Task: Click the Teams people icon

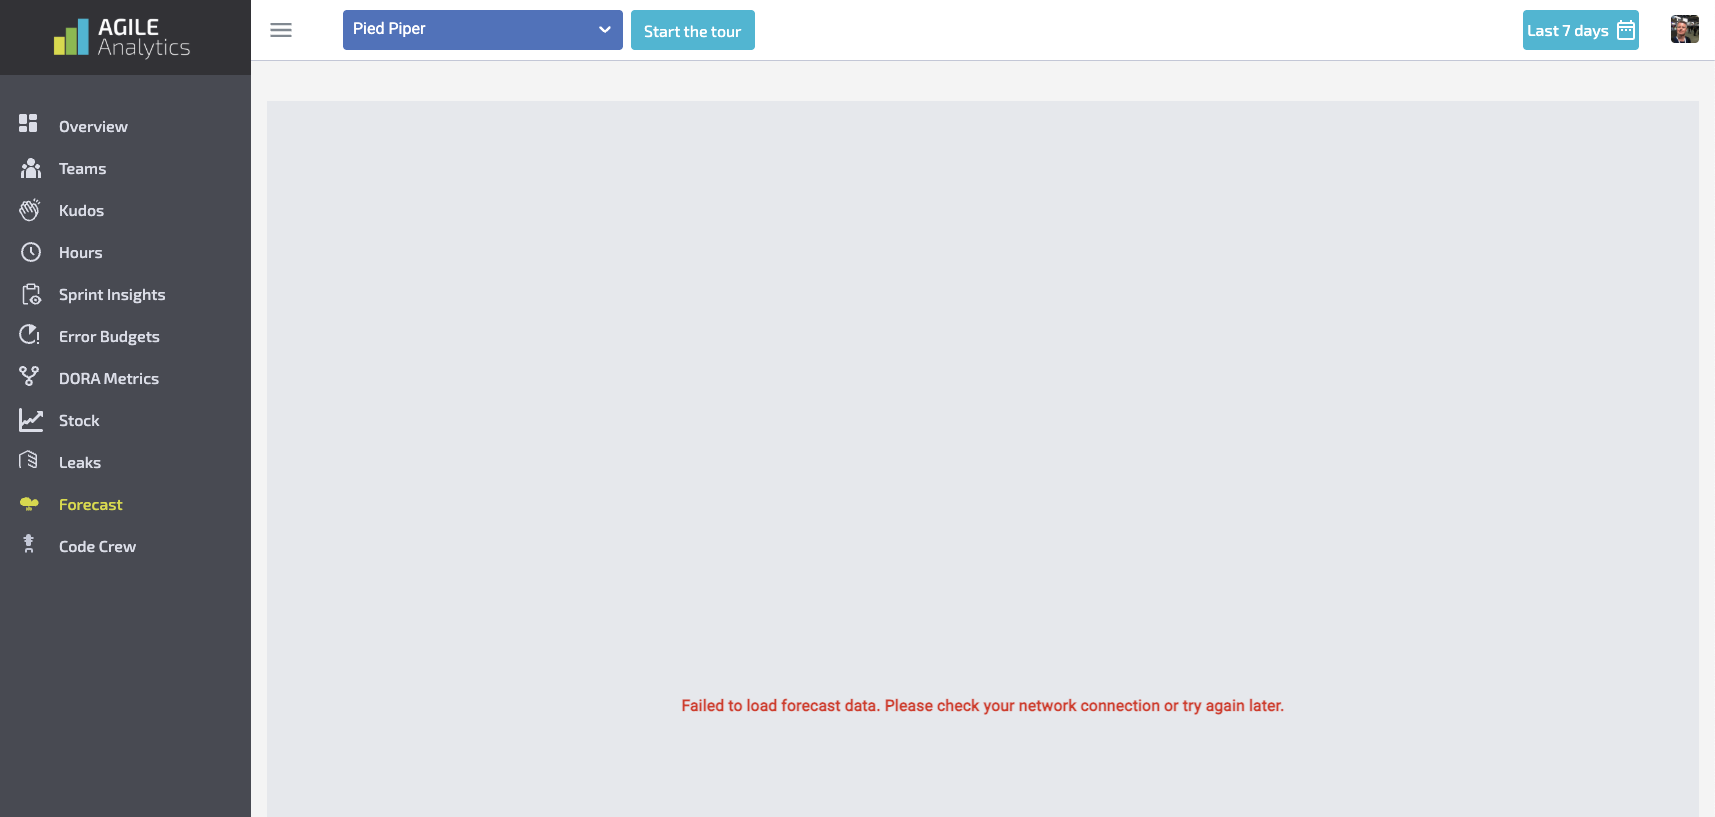Action: [30, 168]
